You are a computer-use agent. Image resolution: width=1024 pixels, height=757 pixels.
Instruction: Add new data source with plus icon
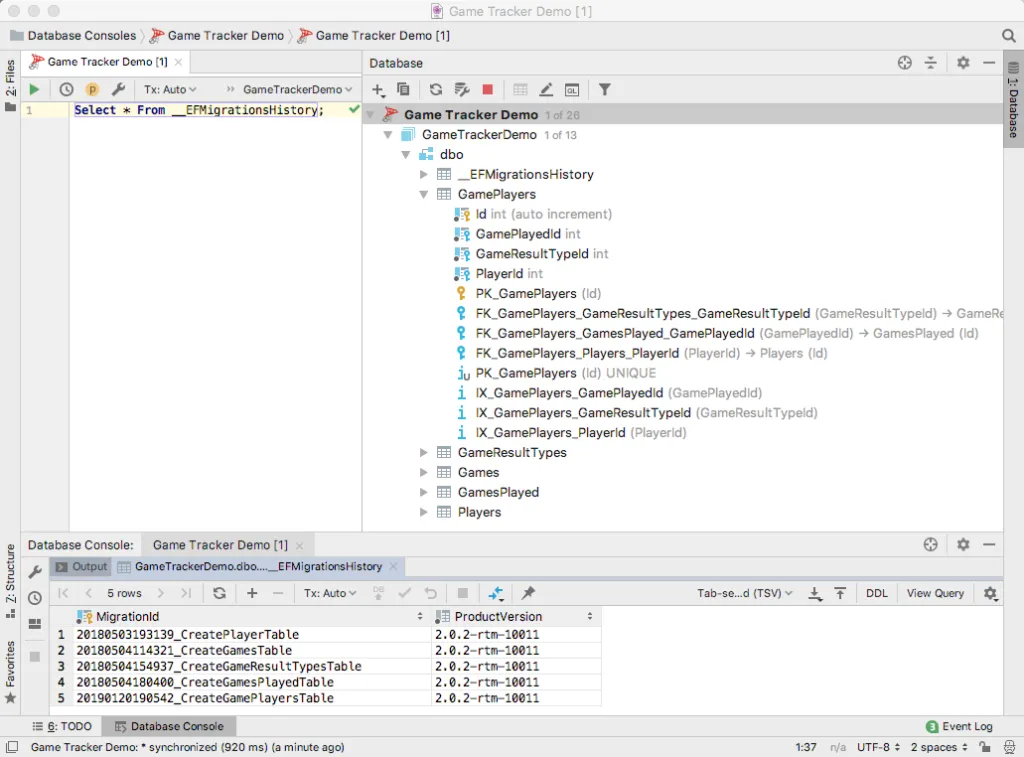tap(378, 89)
